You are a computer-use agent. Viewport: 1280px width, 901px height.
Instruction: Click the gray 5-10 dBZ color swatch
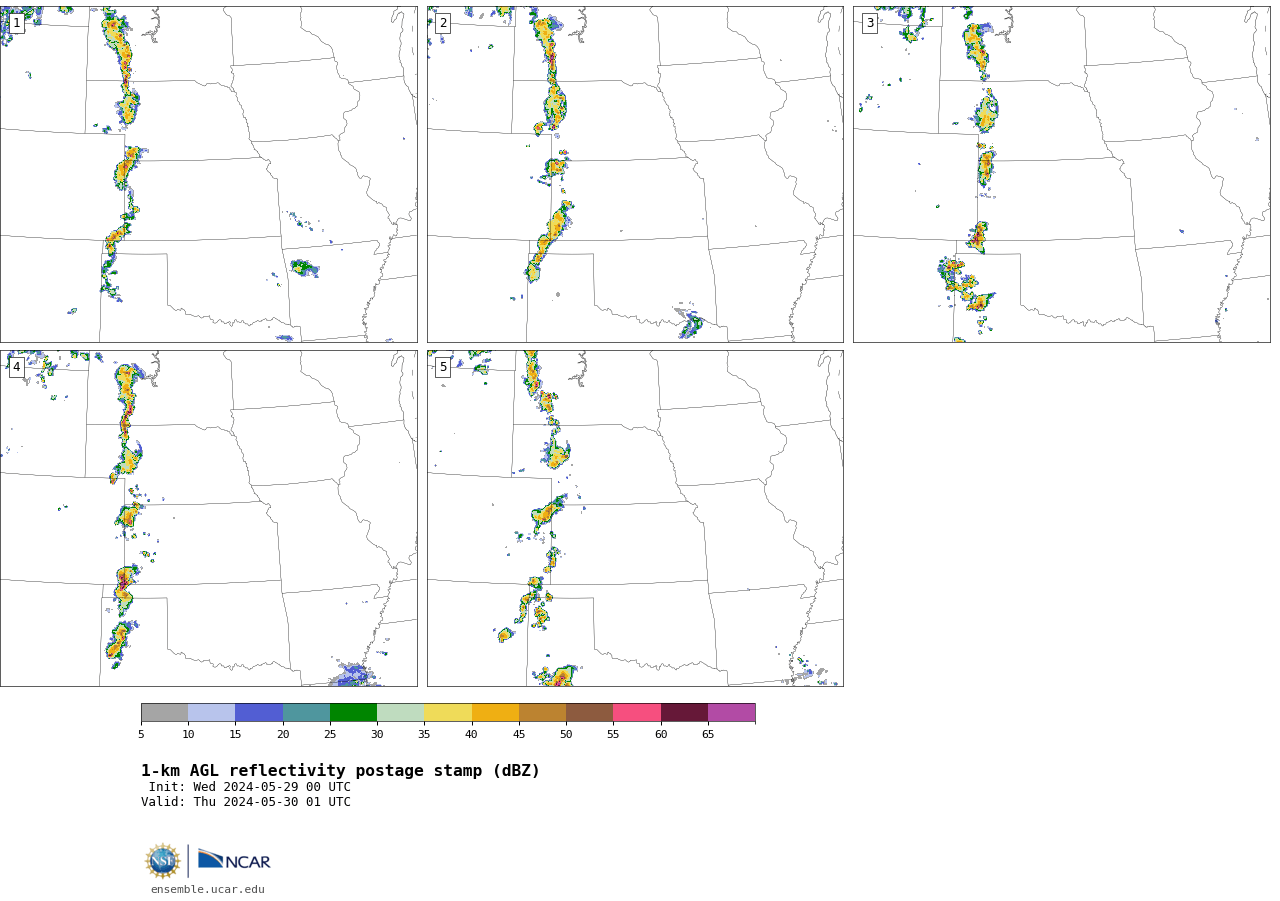tap(164, 712)
